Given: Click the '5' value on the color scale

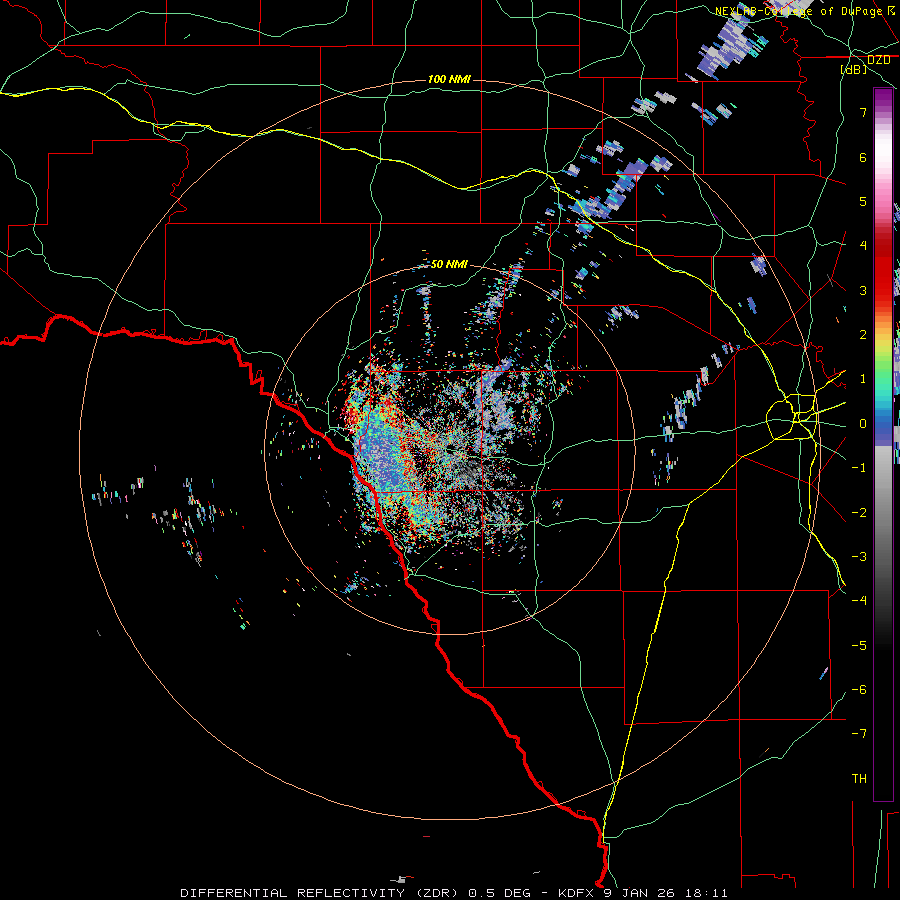Looking at the screenshot, I should tap(863, 201).
